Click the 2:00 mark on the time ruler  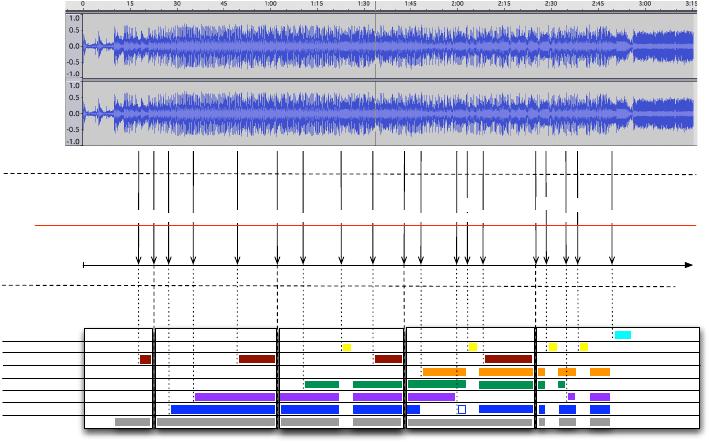pyautogui.click(x=456, y=5)
